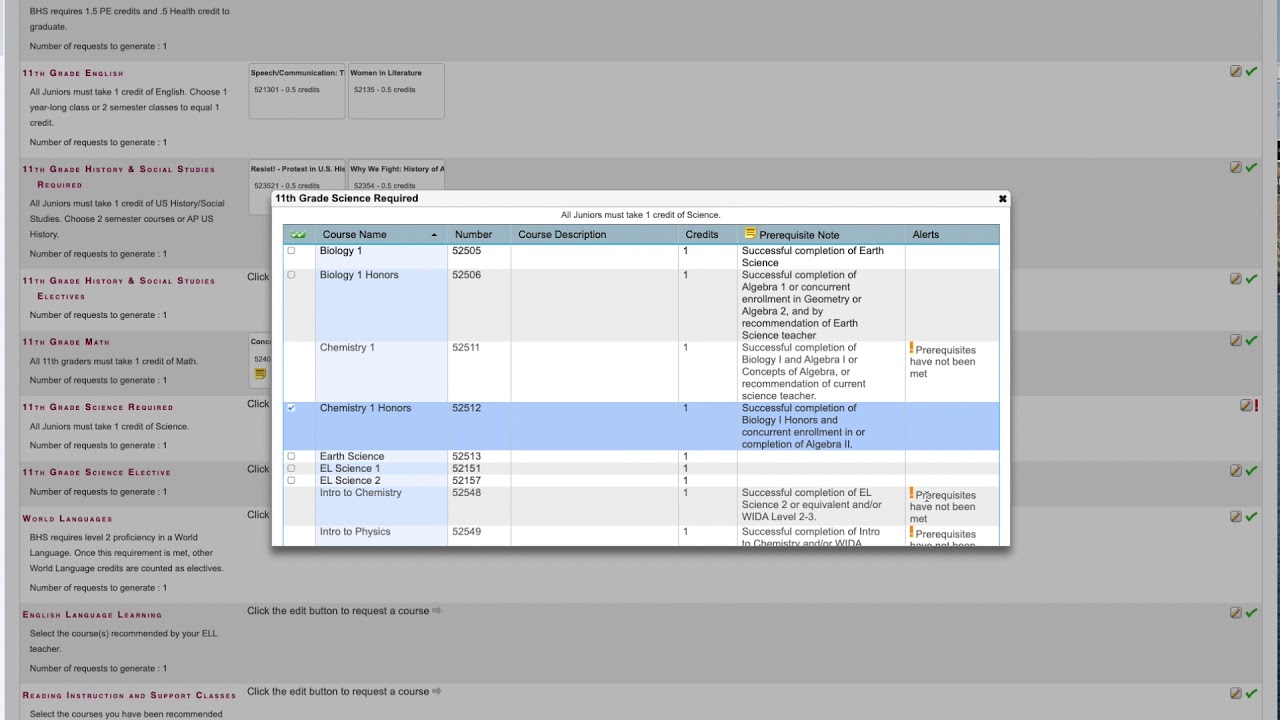Toggle the Course Name sort arrow
The width and height of the screenshot is (1280, 720).
tap(434, 235)
